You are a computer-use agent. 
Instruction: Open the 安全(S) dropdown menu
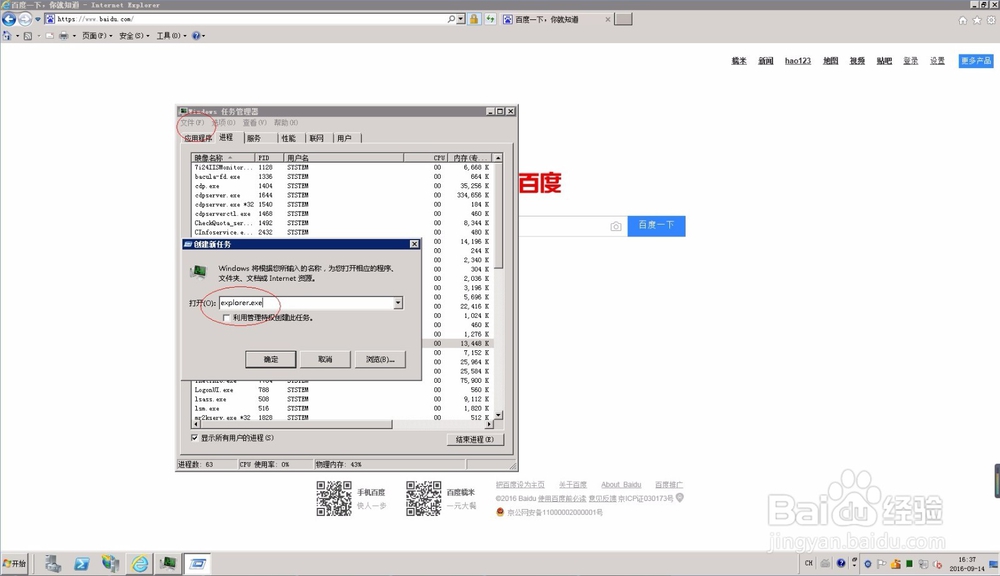point(134,36)
